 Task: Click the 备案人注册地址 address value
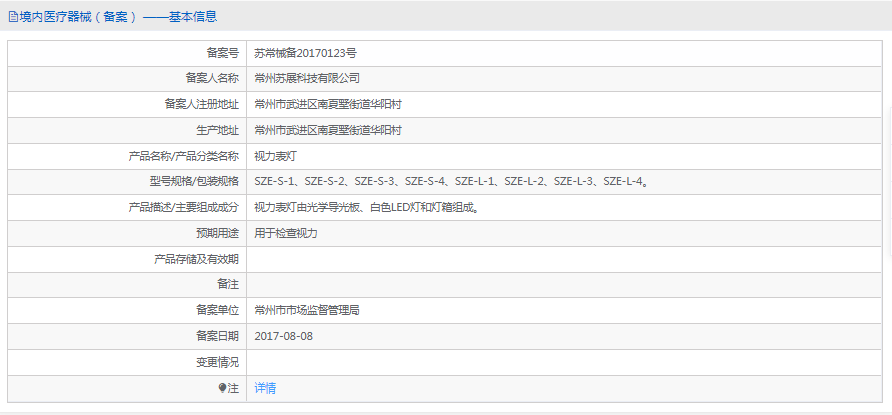(328, 105)
